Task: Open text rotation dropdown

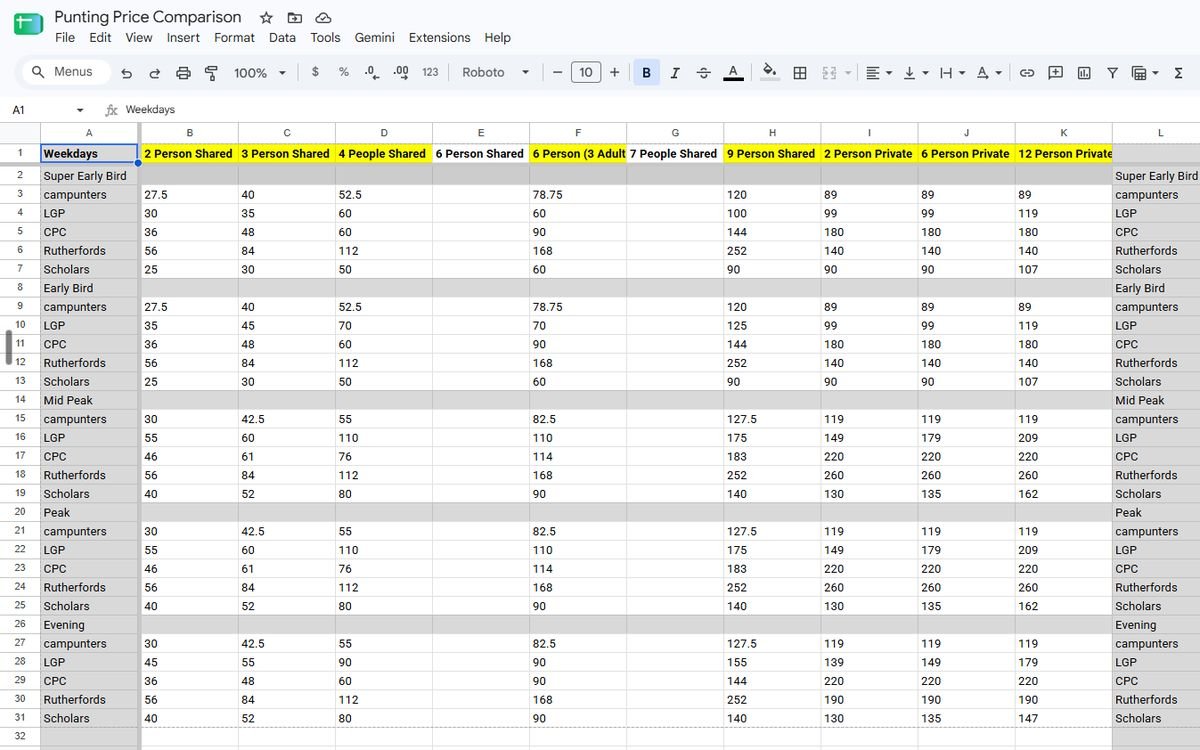Action: click(x=988, y=73)
